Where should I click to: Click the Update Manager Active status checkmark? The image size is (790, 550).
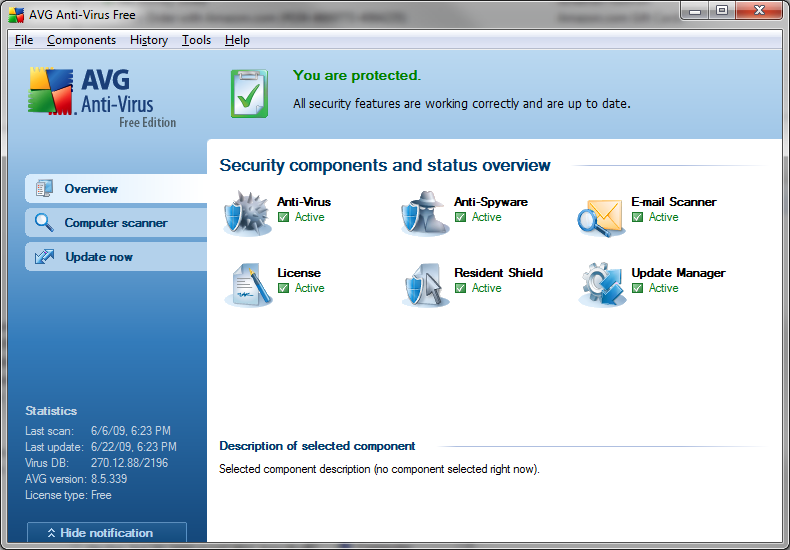(638, 288)
